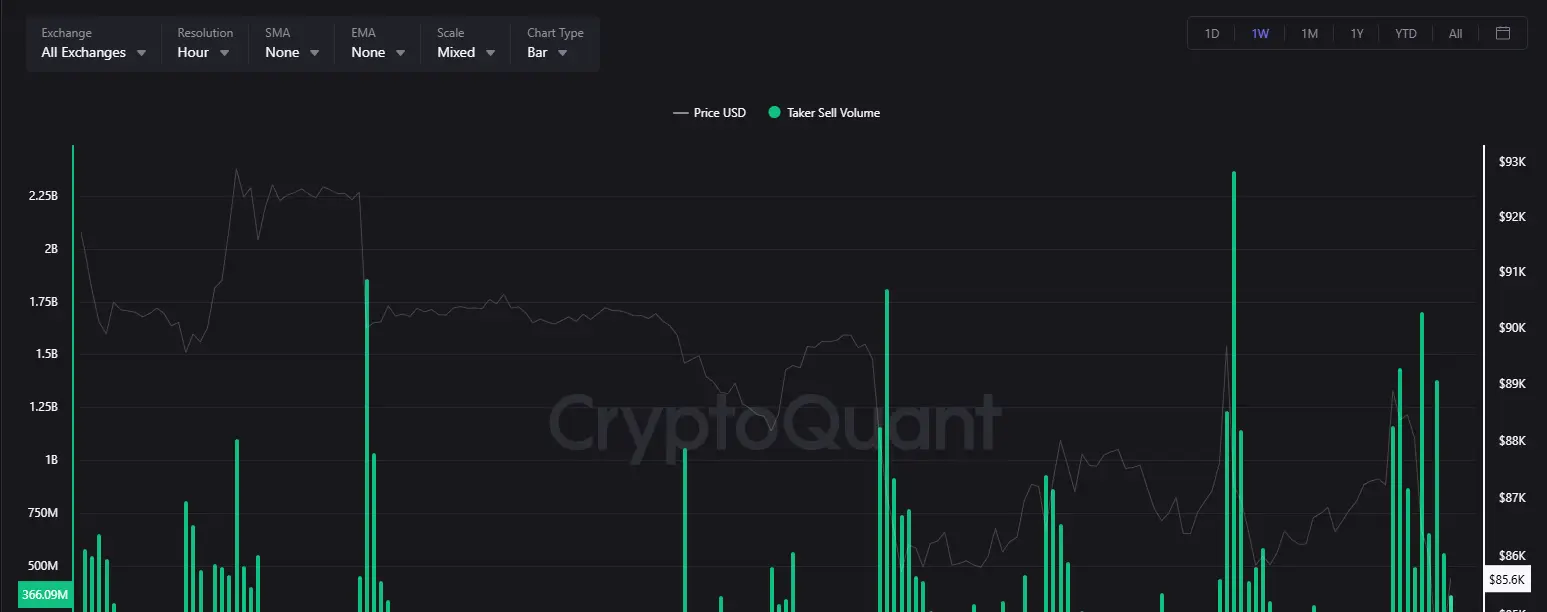
Task: Open the calendar date-range picker icon
Action: click(1502, 33)
